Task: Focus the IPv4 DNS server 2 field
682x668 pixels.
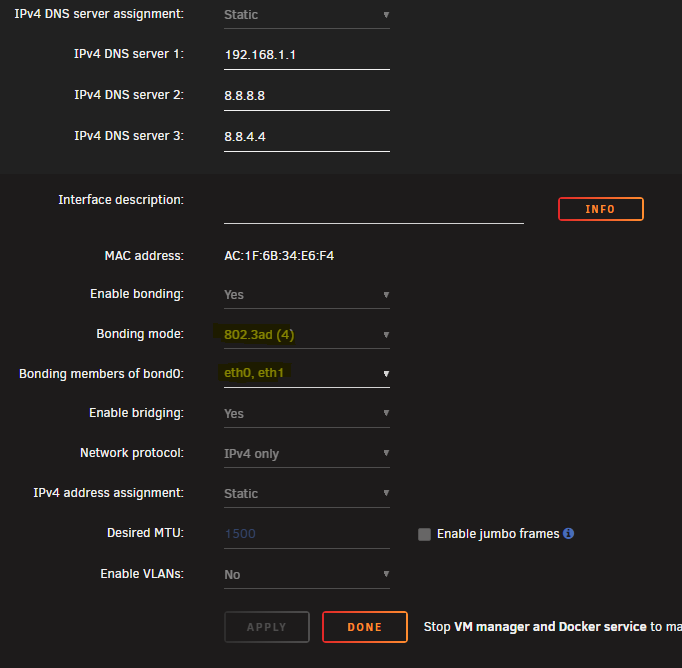Action: point(307,97)
